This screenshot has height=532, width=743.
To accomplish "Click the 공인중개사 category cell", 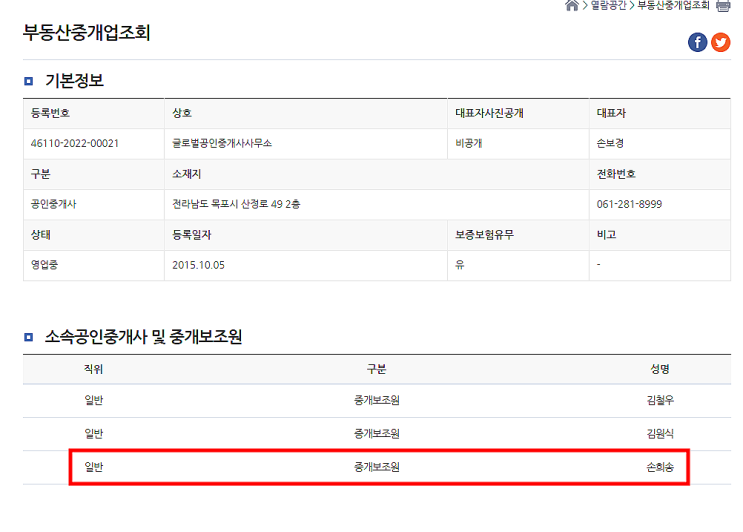I will (94, 204).
